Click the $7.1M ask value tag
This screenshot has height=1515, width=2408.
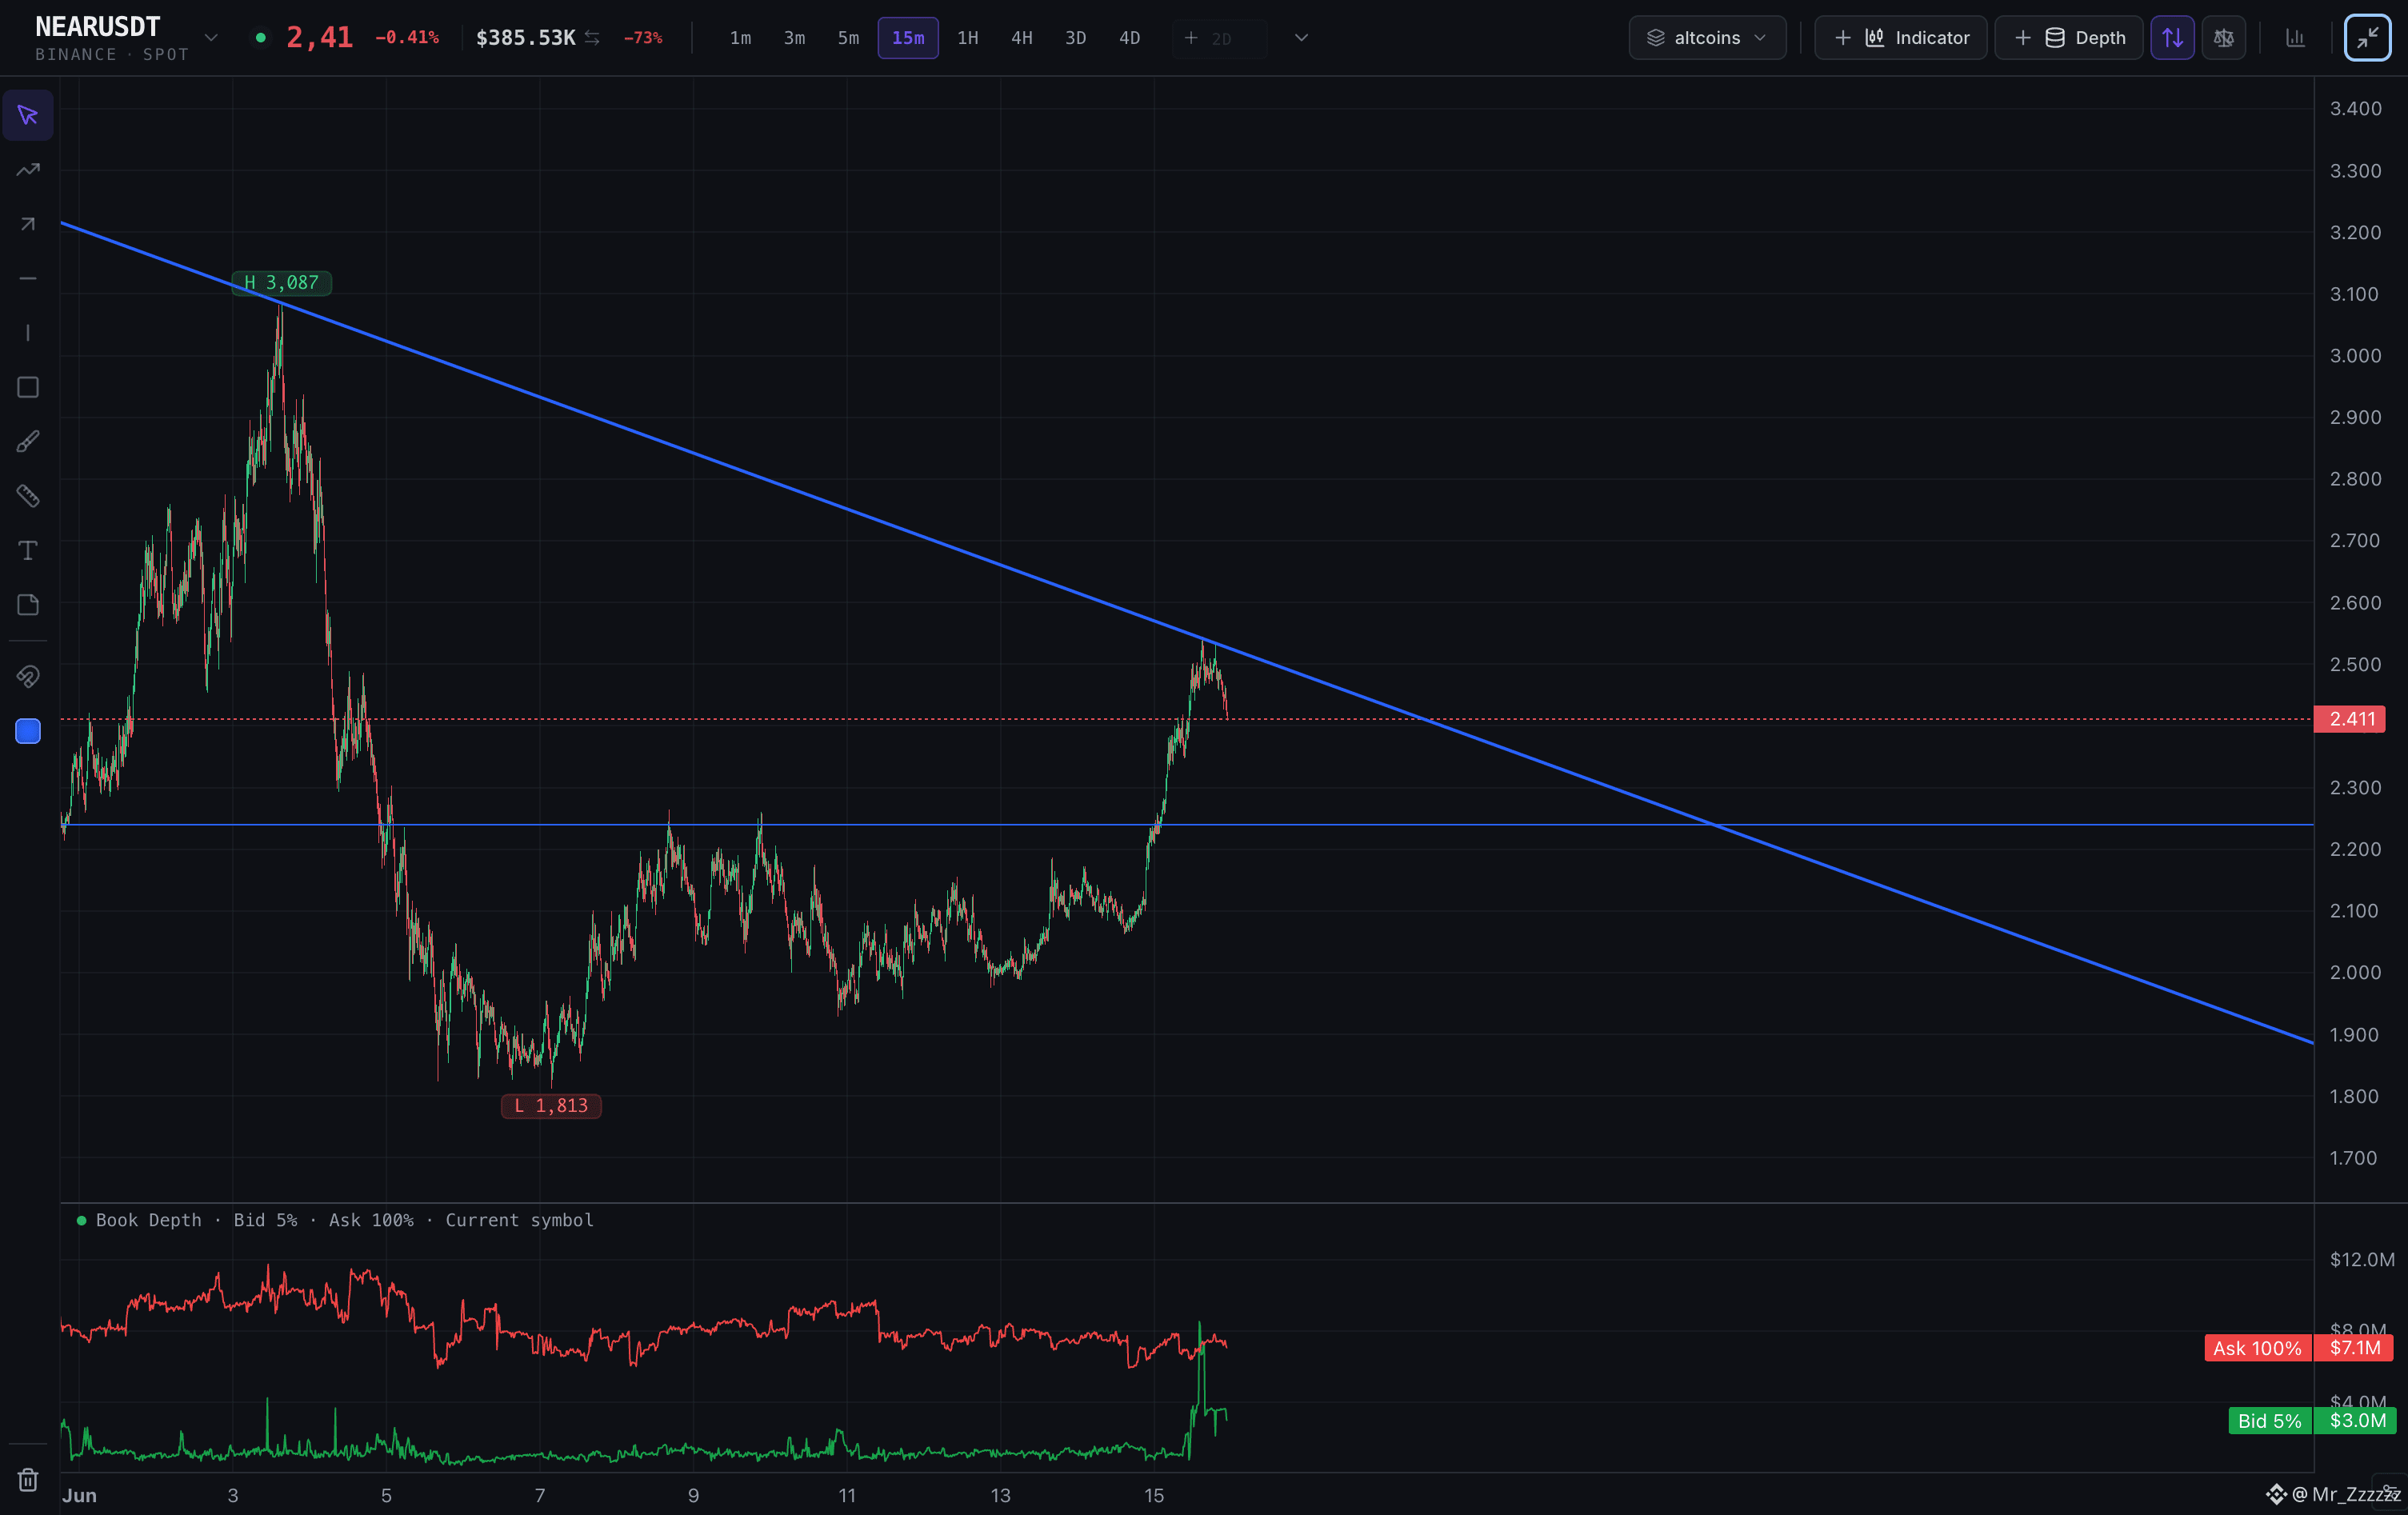(2355, 1348)
